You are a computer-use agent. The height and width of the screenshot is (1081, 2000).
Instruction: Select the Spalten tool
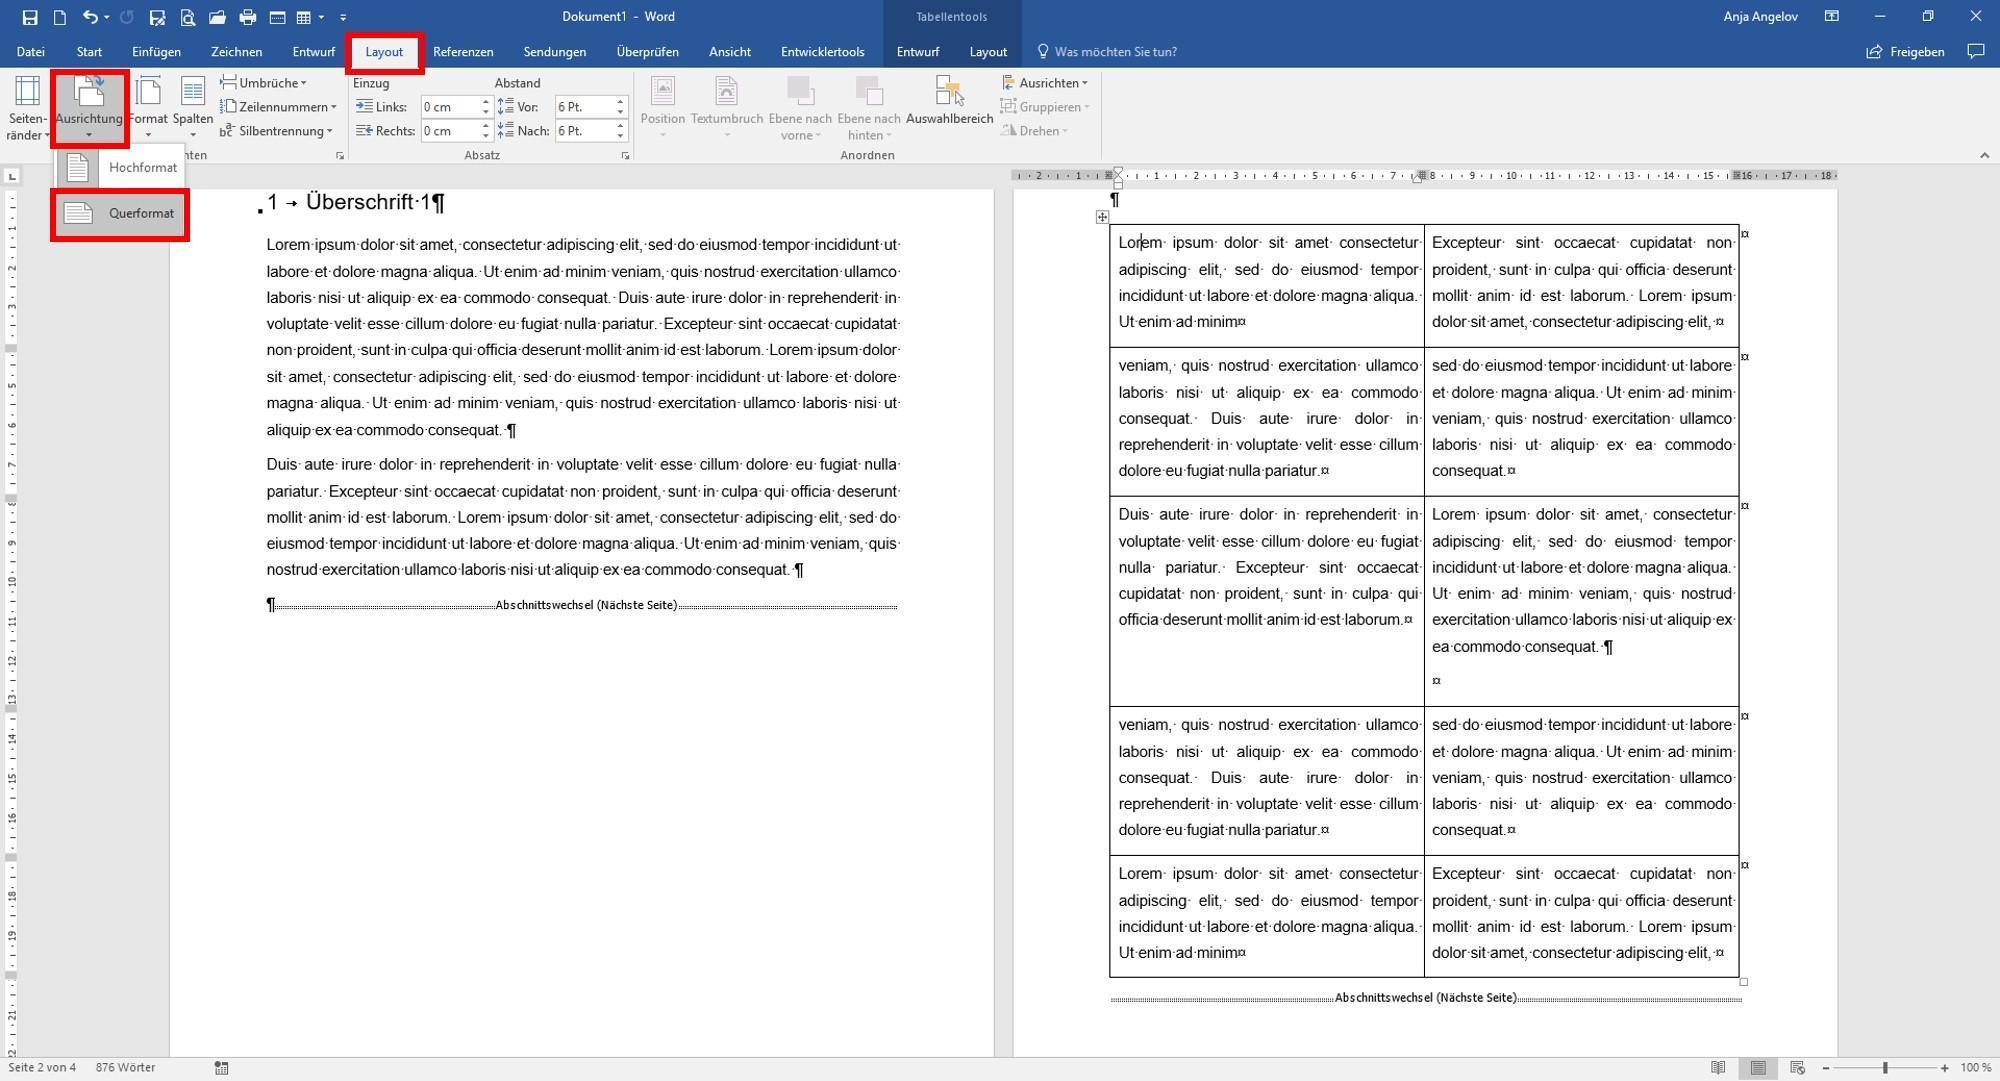coord(193,107)
